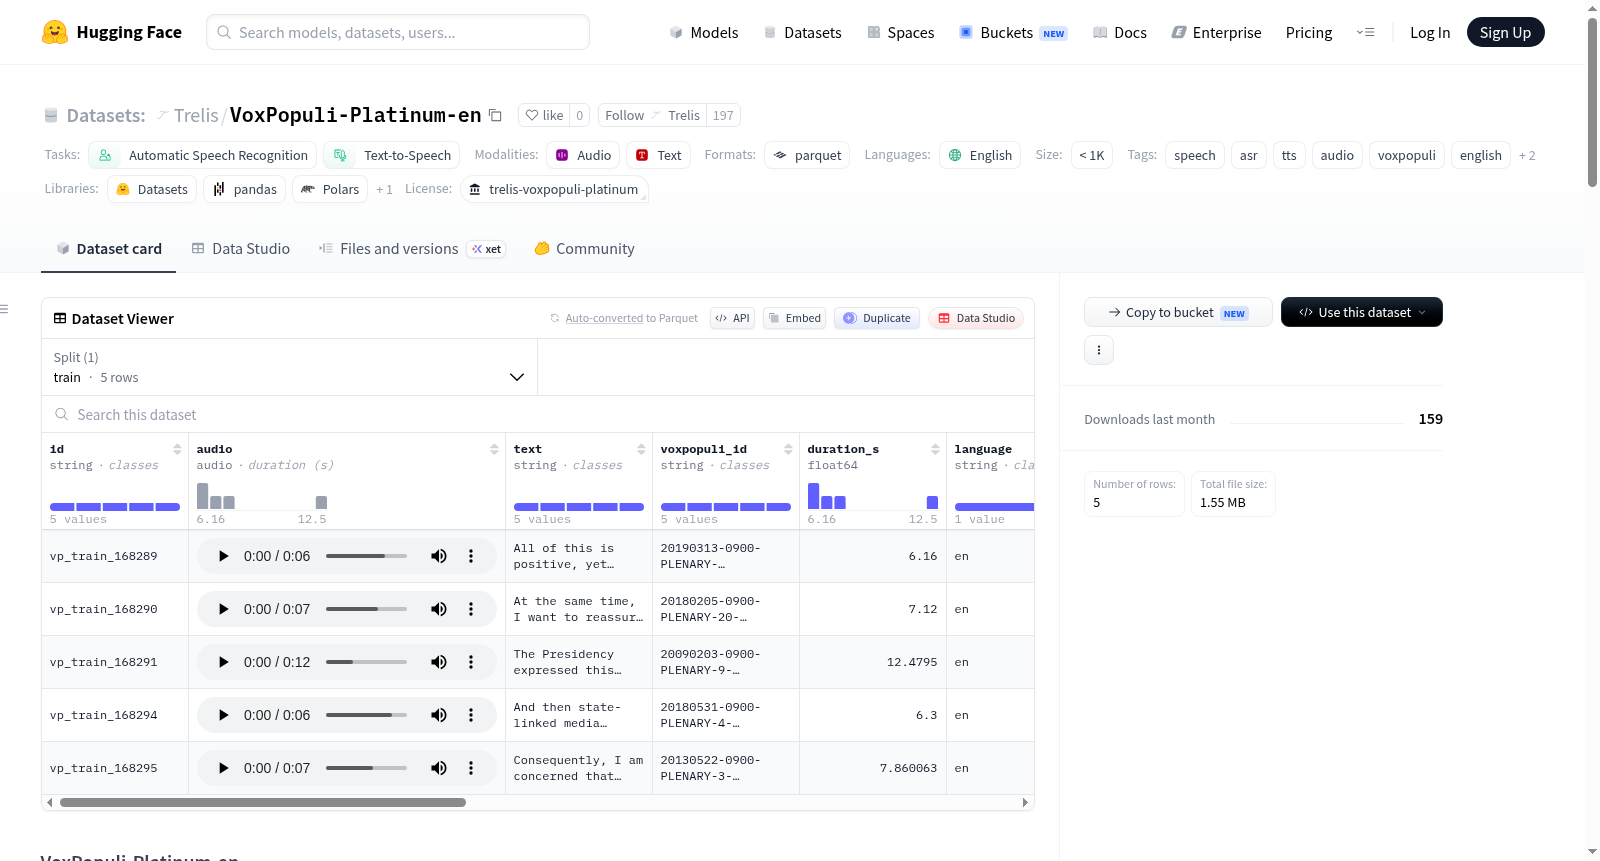Show the one additional library
1600x861 pixels.
[384, 189]
